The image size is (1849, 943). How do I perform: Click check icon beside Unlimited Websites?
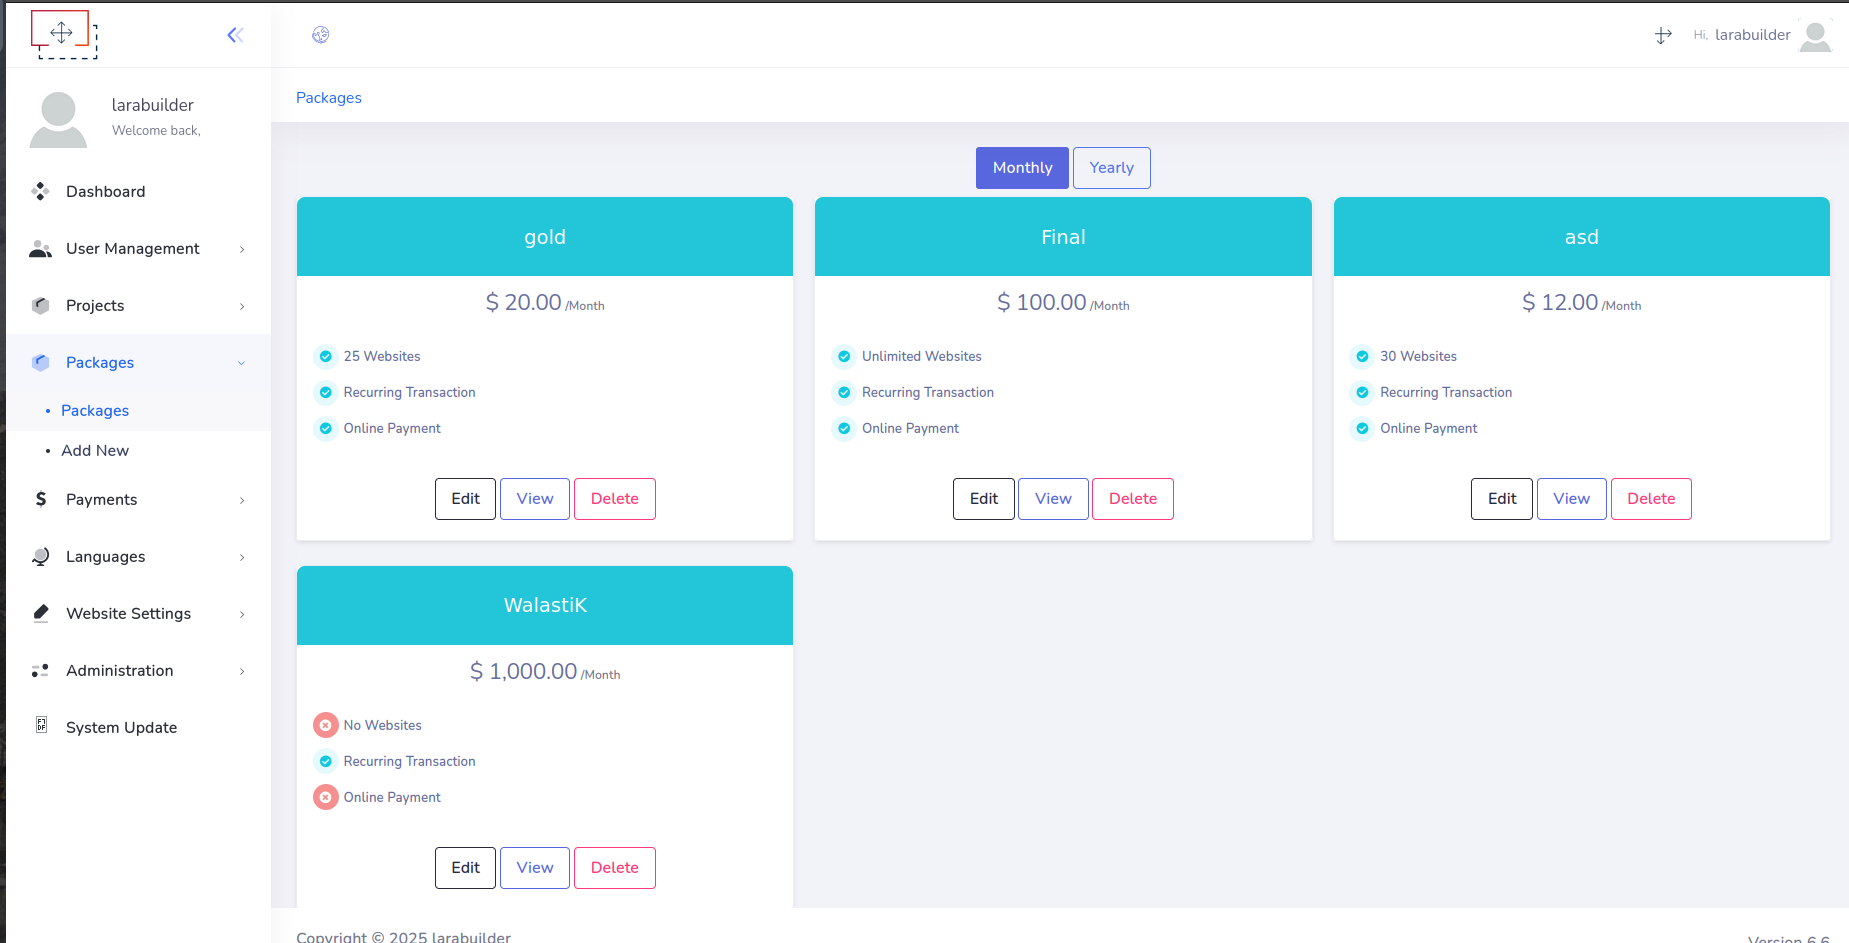pyautogui.click(x=844, y=356)
